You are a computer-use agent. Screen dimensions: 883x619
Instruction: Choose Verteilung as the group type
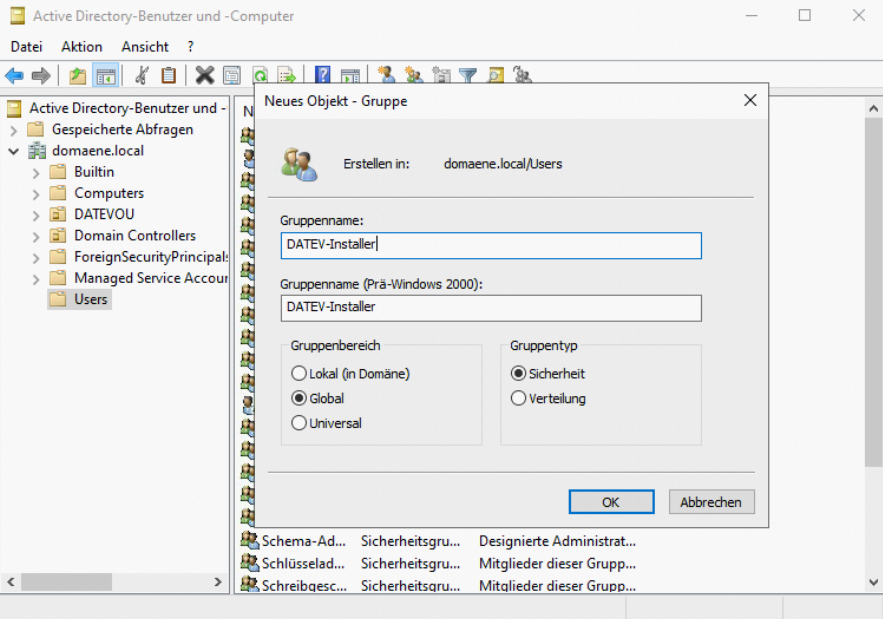tap(518, 398)
